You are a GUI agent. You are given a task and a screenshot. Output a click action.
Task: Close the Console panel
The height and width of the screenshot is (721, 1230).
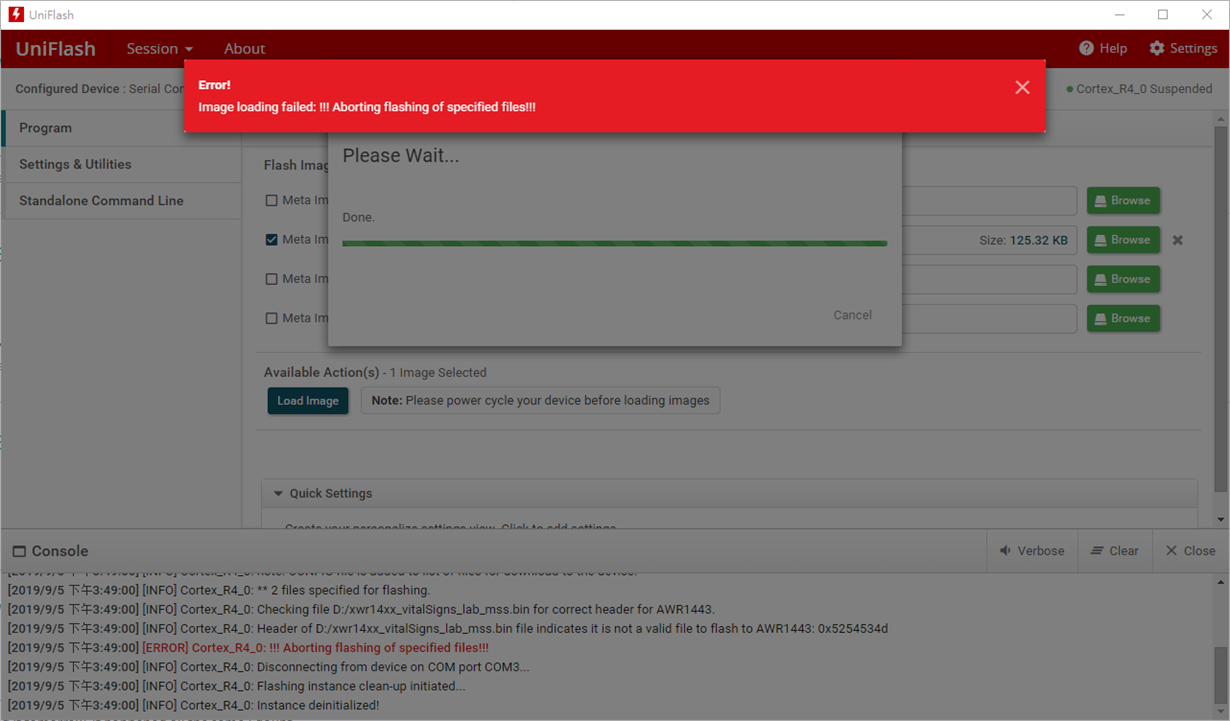pos(1190,551)
